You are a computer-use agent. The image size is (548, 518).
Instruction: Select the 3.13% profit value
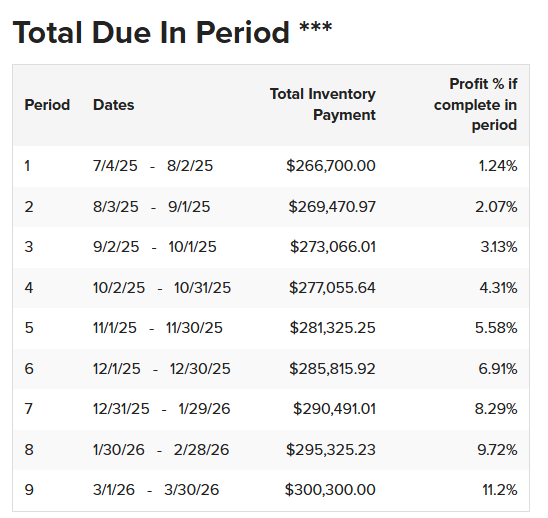(499, 247)
